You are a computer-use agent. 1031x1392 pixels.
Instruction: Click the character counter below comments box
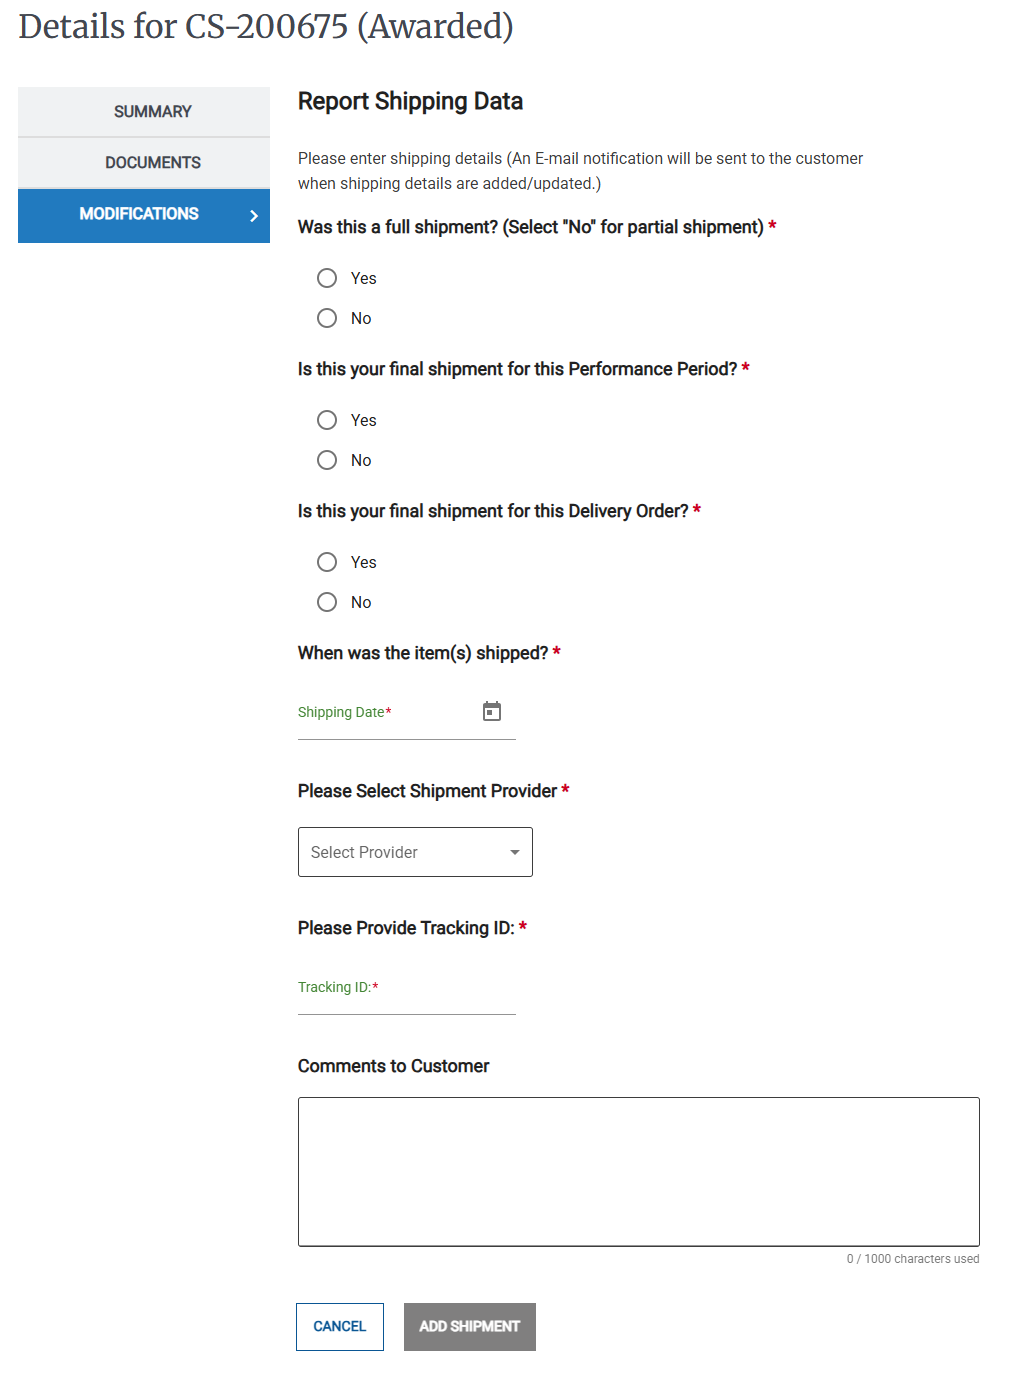tap(913, 1258)
